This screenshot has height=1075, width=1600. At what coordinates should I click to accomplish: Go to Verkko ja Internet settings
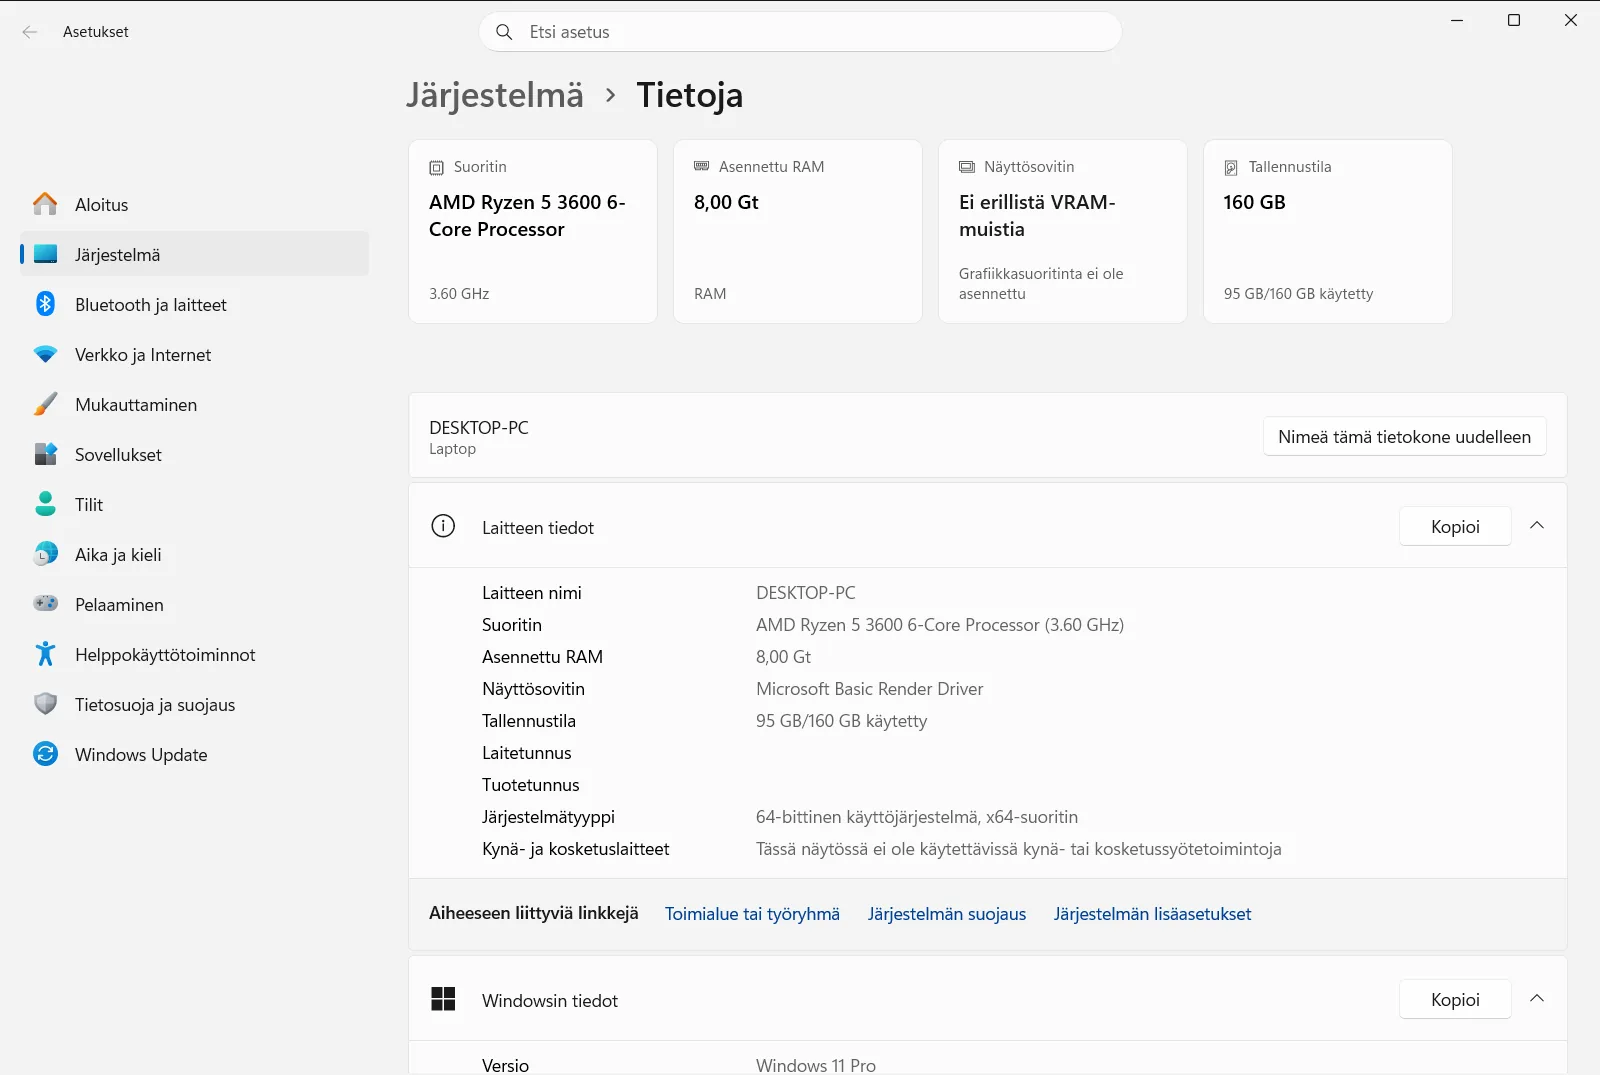point(194,354)
